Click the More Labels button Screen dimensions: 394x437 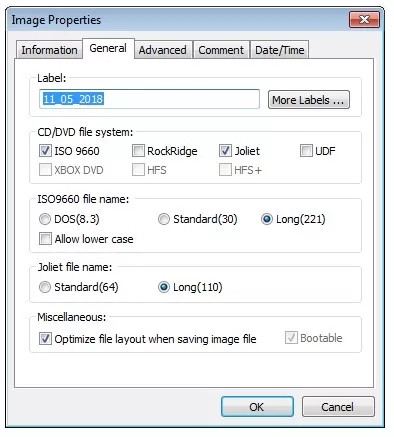click(309, 100)
